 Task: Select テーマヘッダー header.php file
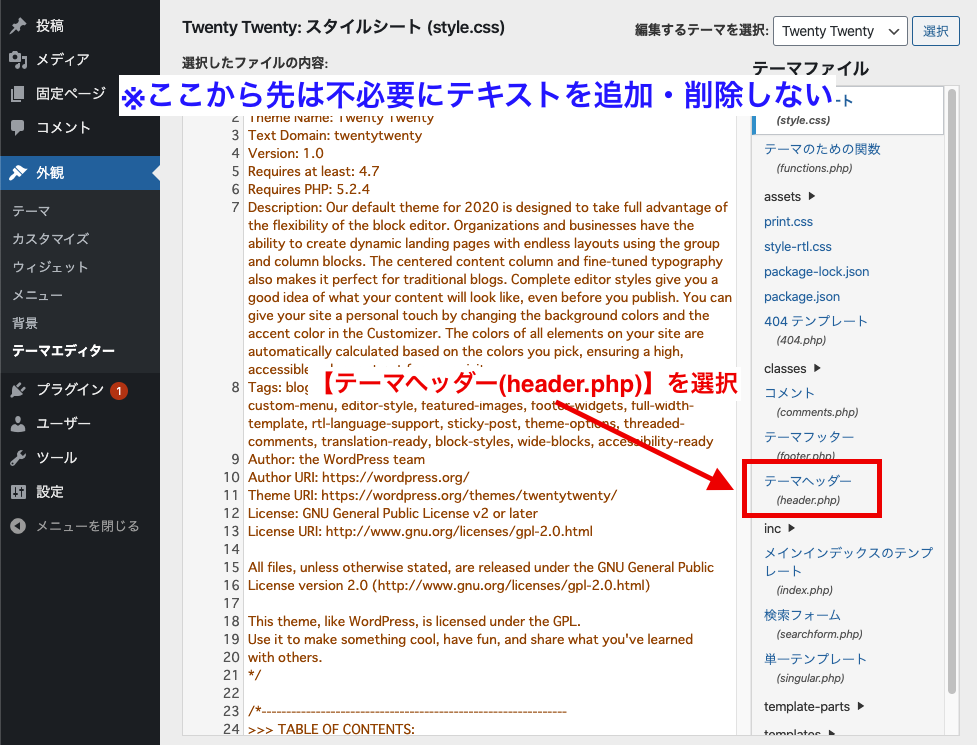tap(808, 490)
